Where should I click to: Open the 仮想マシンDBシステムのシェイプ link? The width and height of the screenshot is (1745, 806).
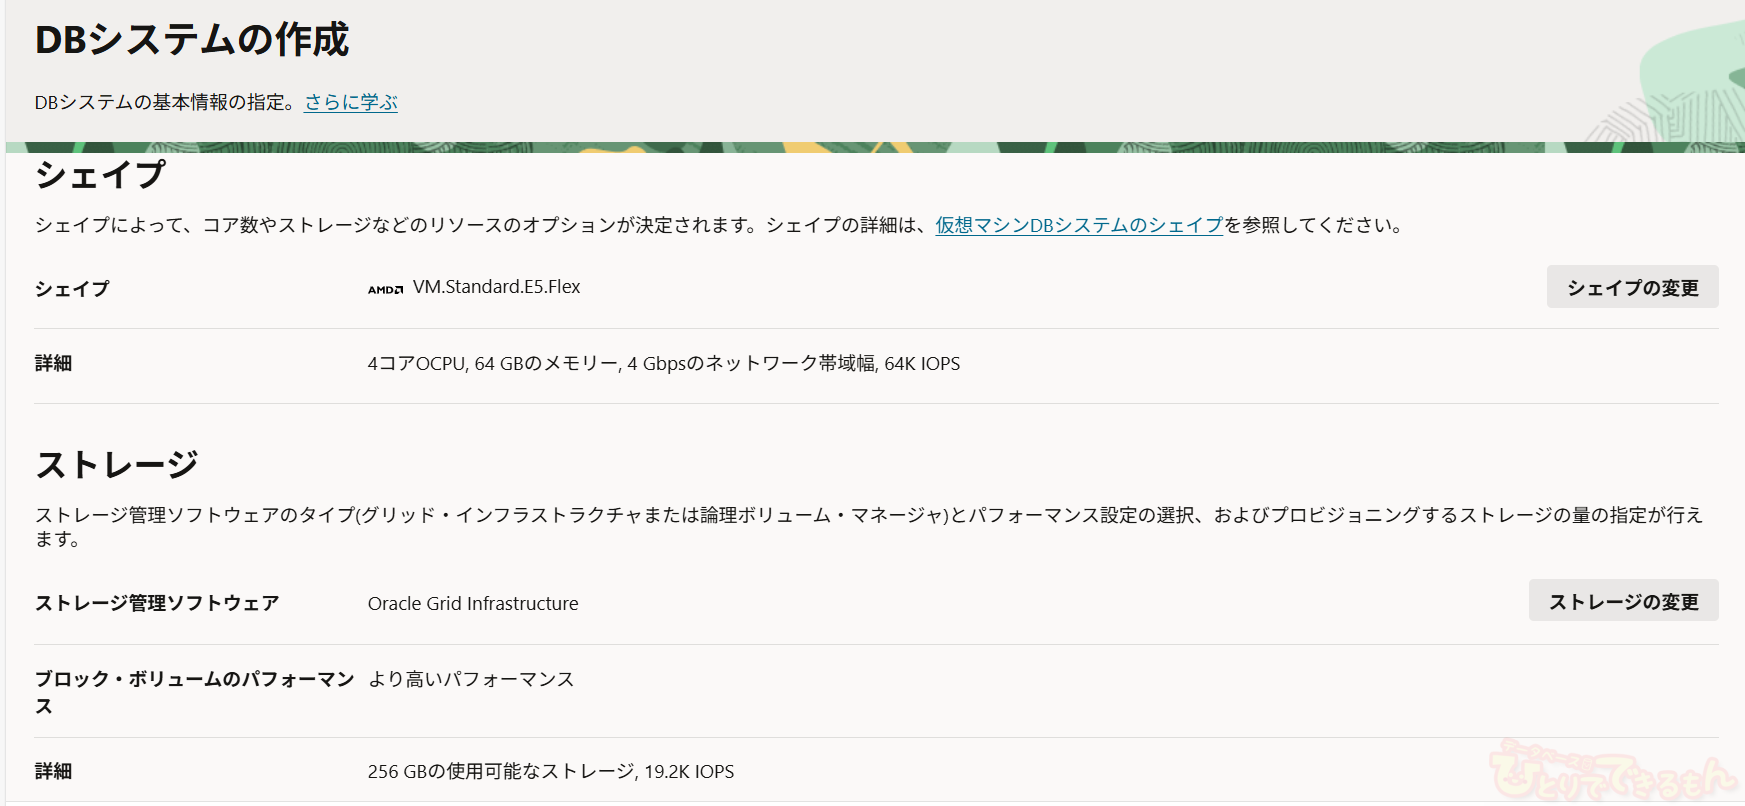[x=1079, y=225]
